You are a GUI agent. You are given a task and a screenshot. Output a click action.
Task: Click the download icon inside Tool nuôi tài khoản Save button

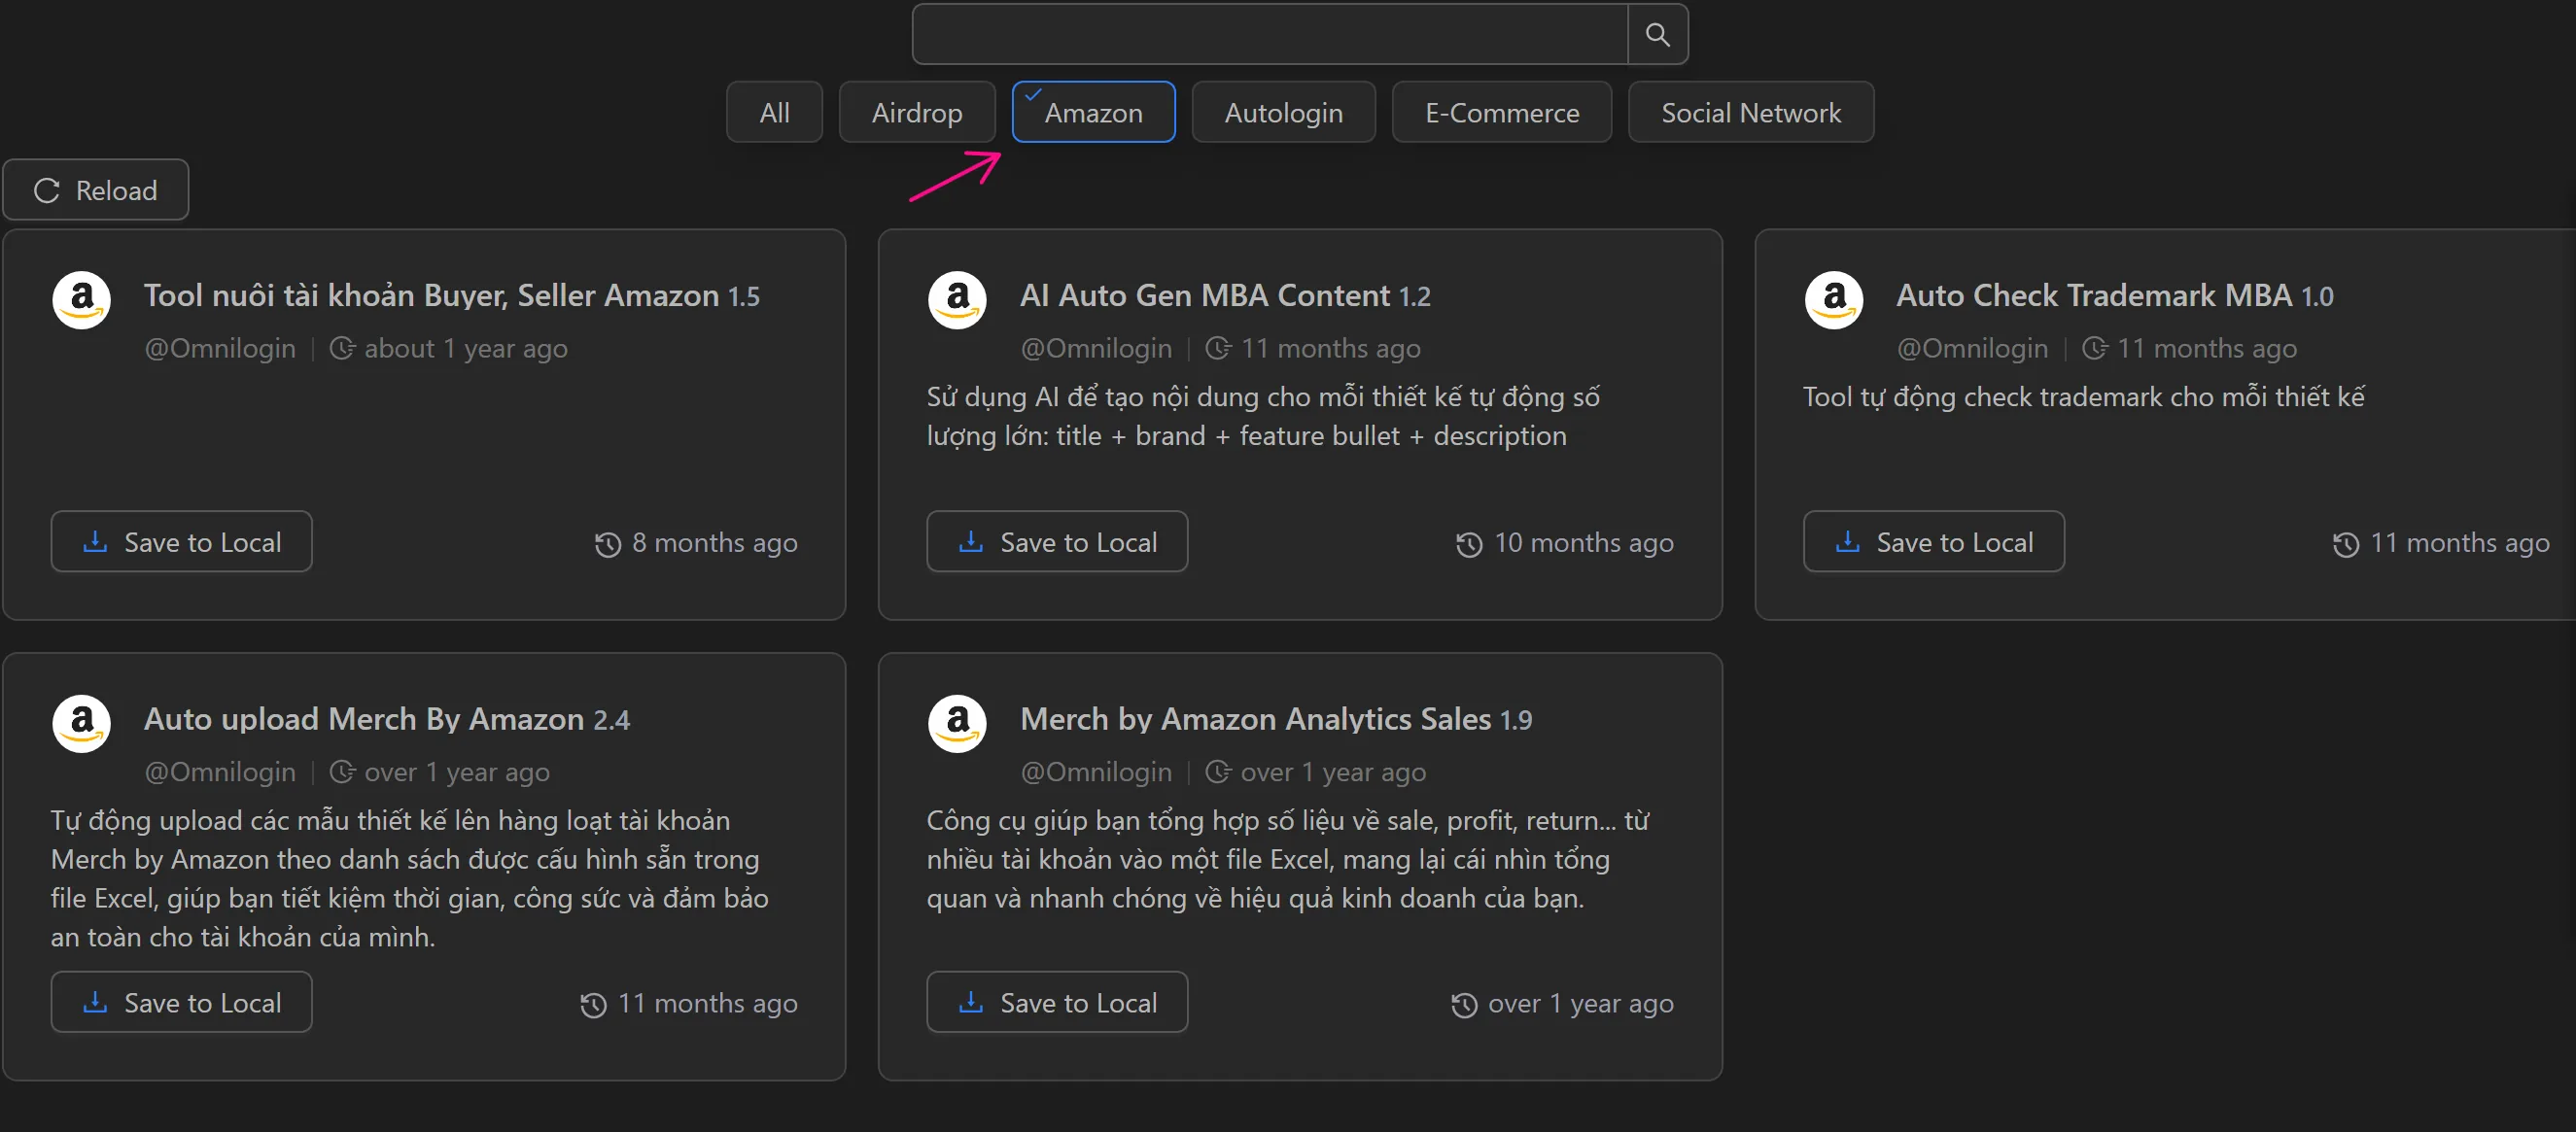[x=94, y=541]
